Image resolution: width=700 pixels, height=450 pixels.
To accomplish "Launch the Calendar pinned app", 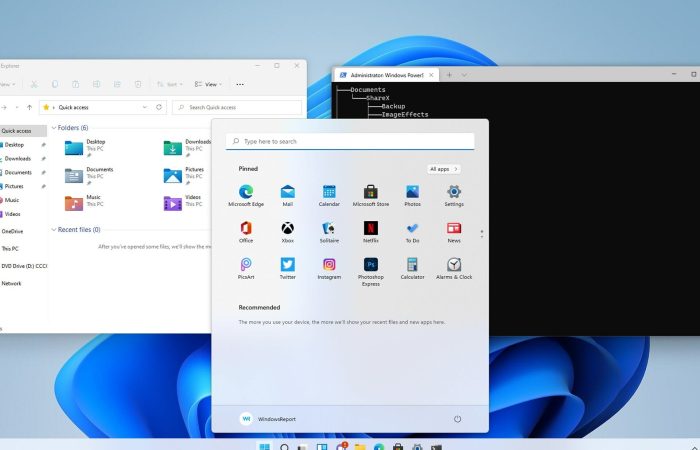I will pyautogui.click(x=329, y=196).
